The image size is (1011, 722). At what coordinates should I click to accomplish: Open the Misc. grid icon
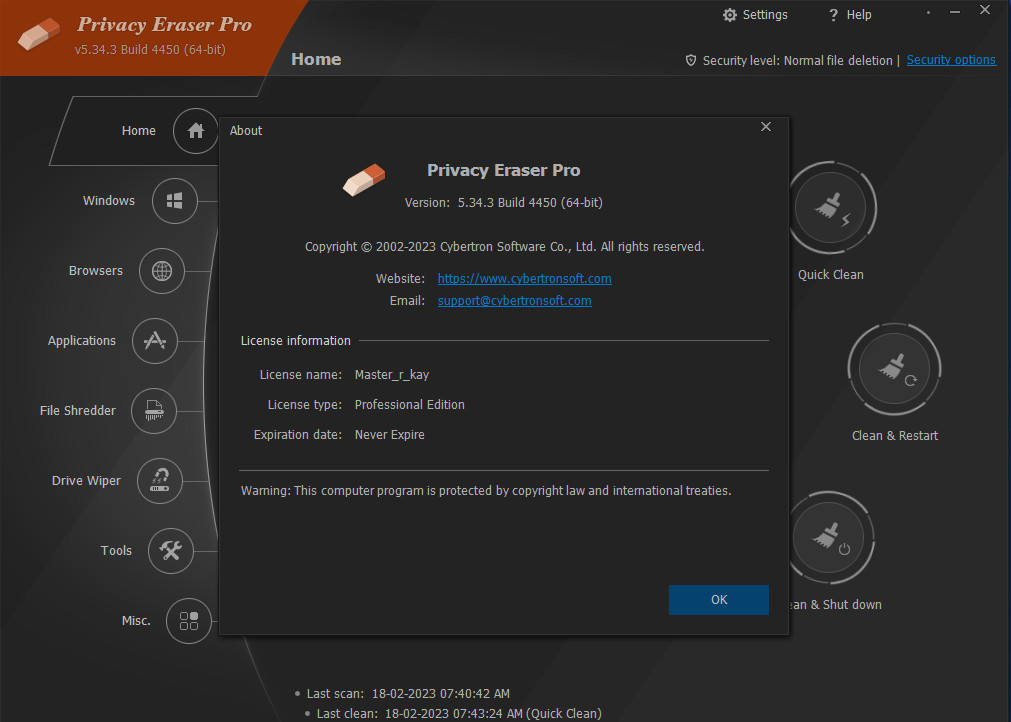point(189,621)
